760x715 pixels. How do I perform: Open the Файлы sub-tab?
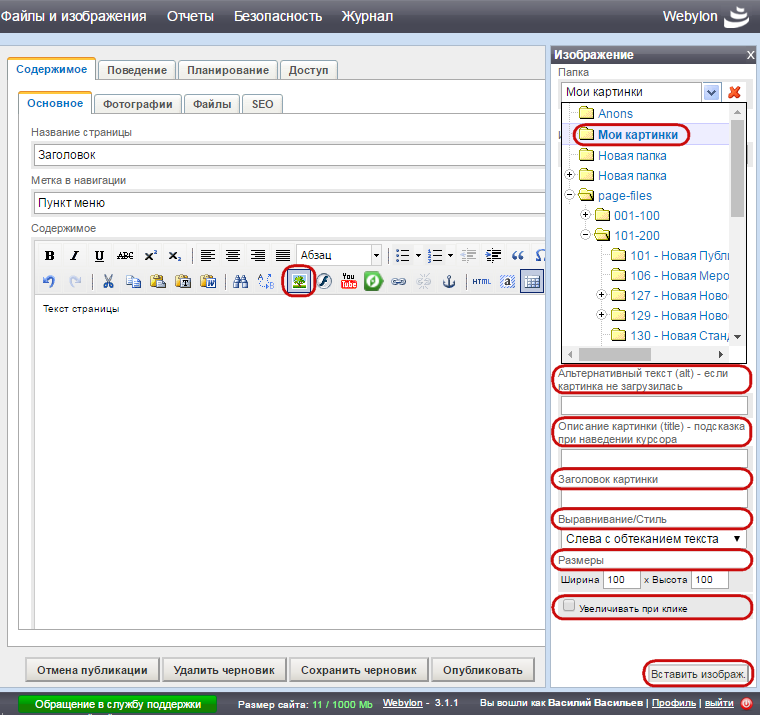pyautogui.click(x=212, y=104)
